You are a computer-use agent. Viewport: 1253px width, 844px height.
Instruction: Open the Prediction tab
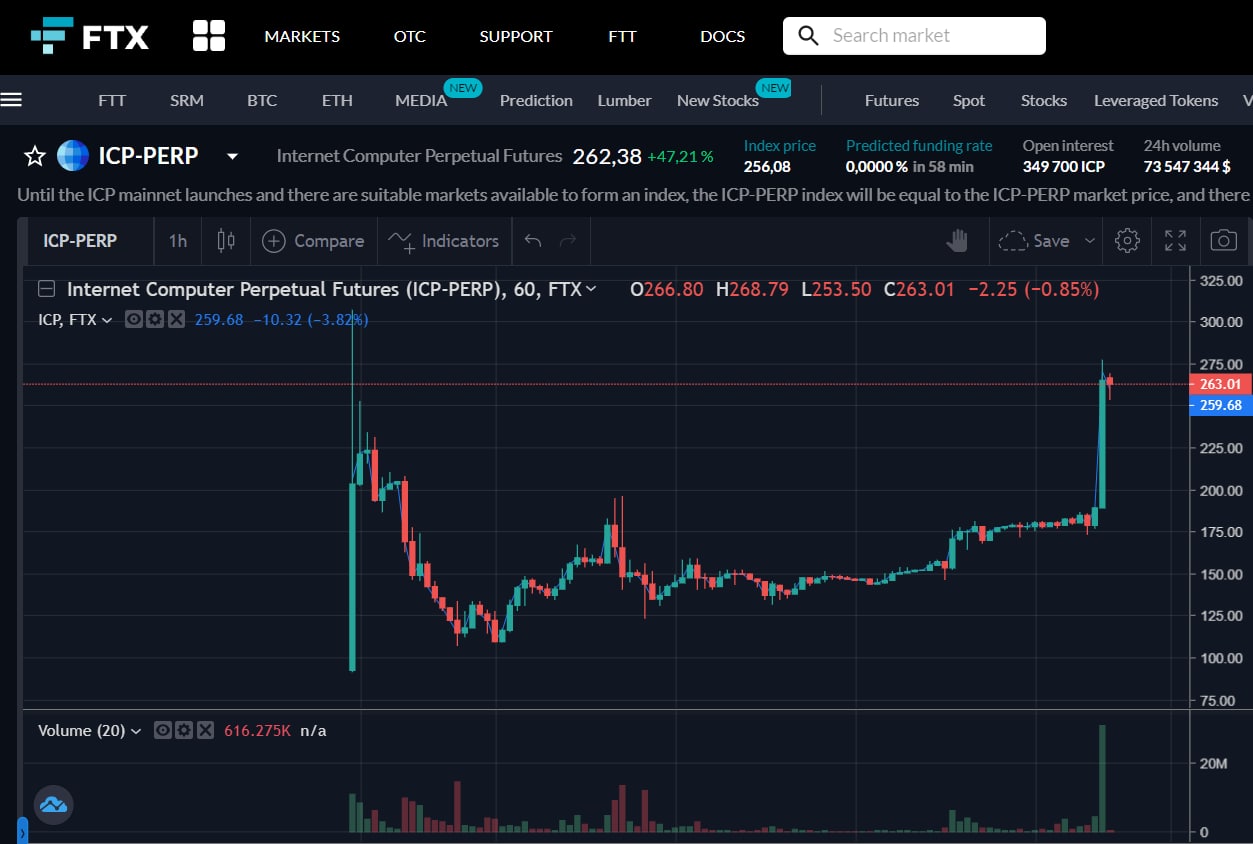pyautogui.click(x=536, y=100)
